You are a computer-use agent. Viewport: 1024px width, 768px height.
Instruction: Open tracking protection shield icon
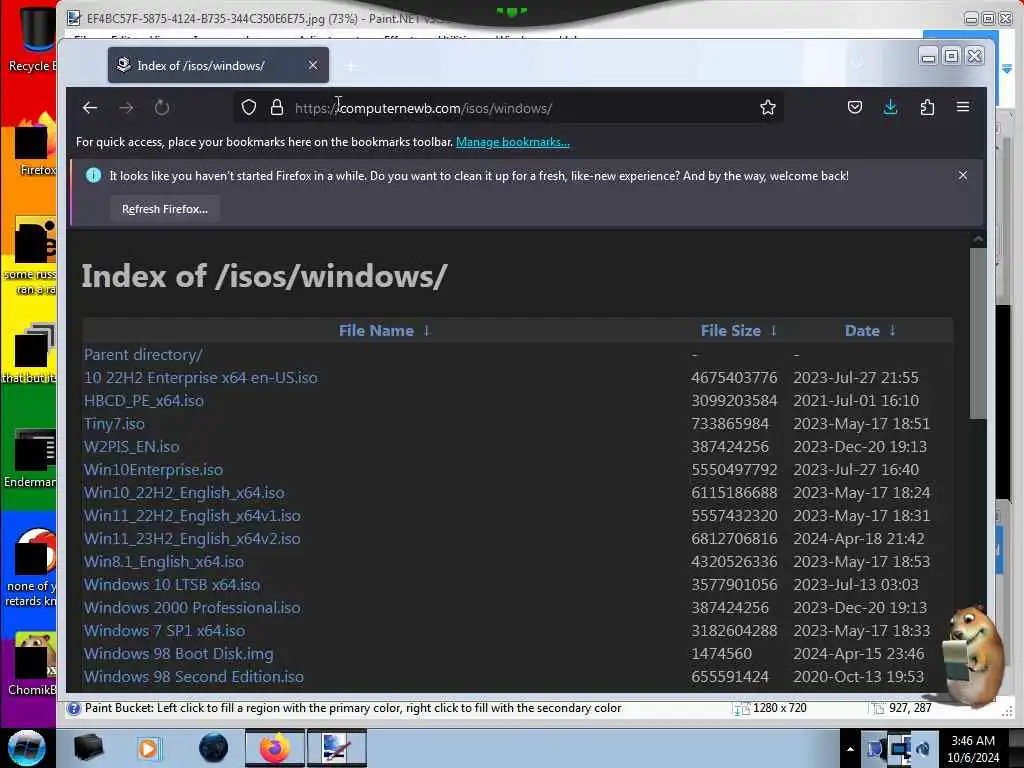pyautogui.click(x=249, y=108)
